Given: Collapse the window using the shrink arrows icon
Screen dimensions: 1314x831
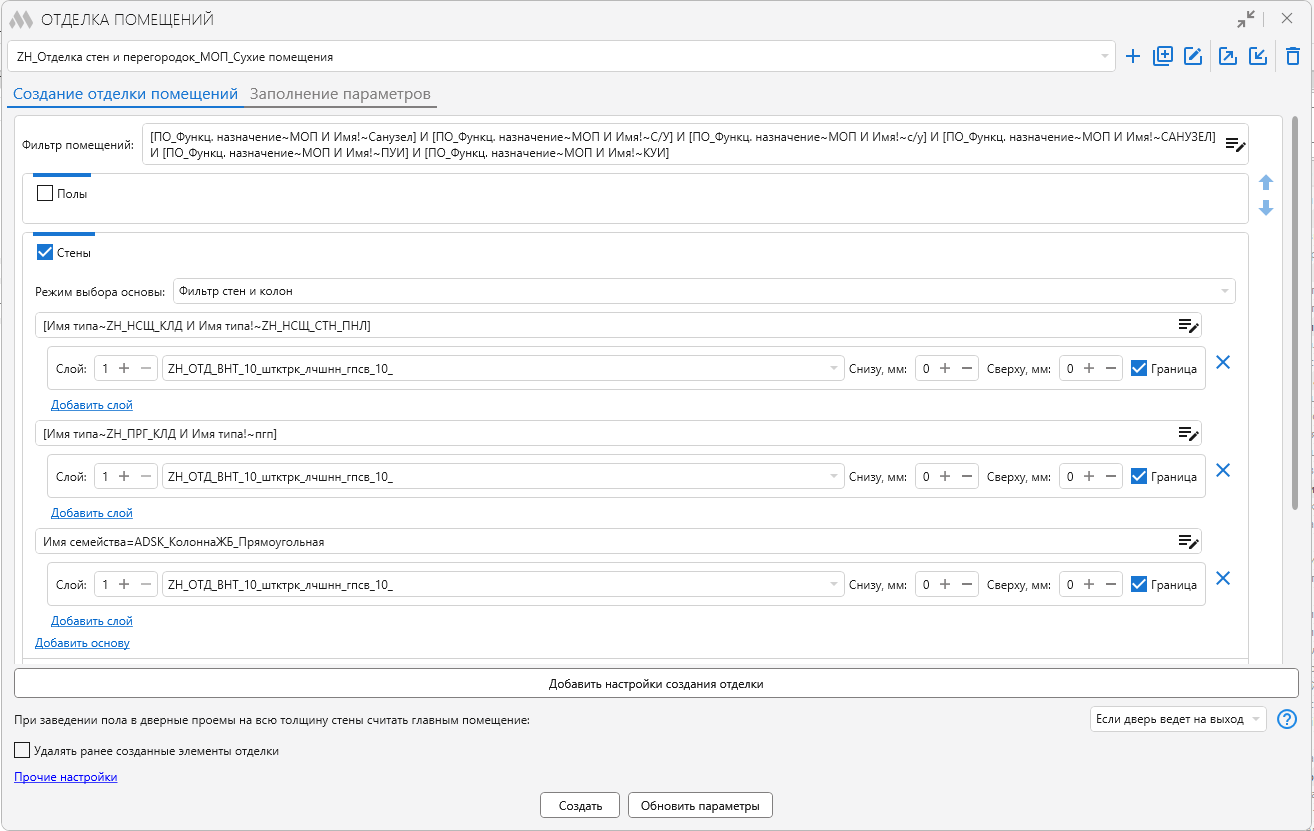Looking at the screenshot, I should pyautogui.click(x=1246, y=19).
